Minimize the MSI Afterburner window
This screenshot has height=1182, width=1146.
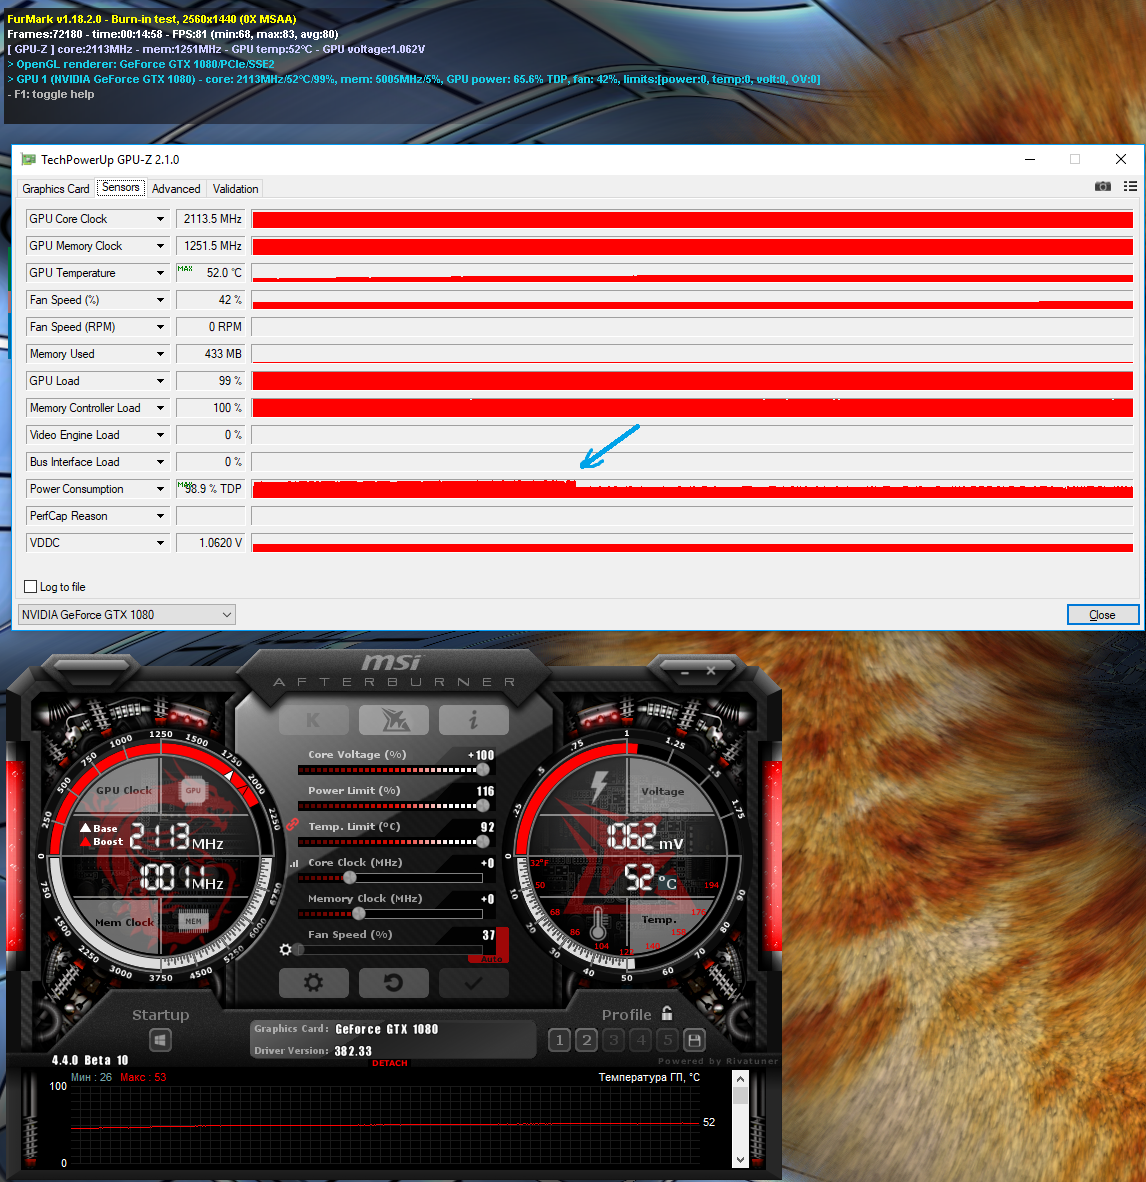(x=685, y=671)
